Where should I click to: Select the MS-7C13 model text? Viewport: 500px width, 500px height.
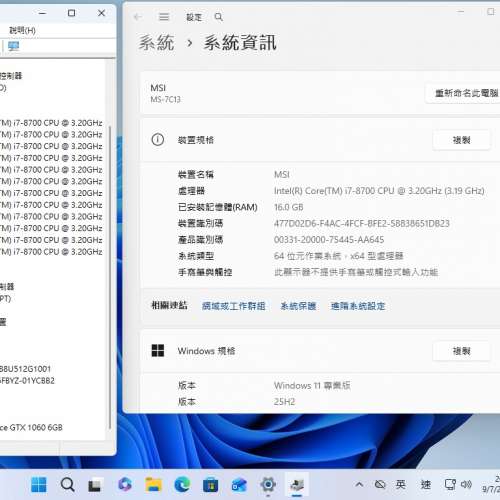tap(165, 99)
